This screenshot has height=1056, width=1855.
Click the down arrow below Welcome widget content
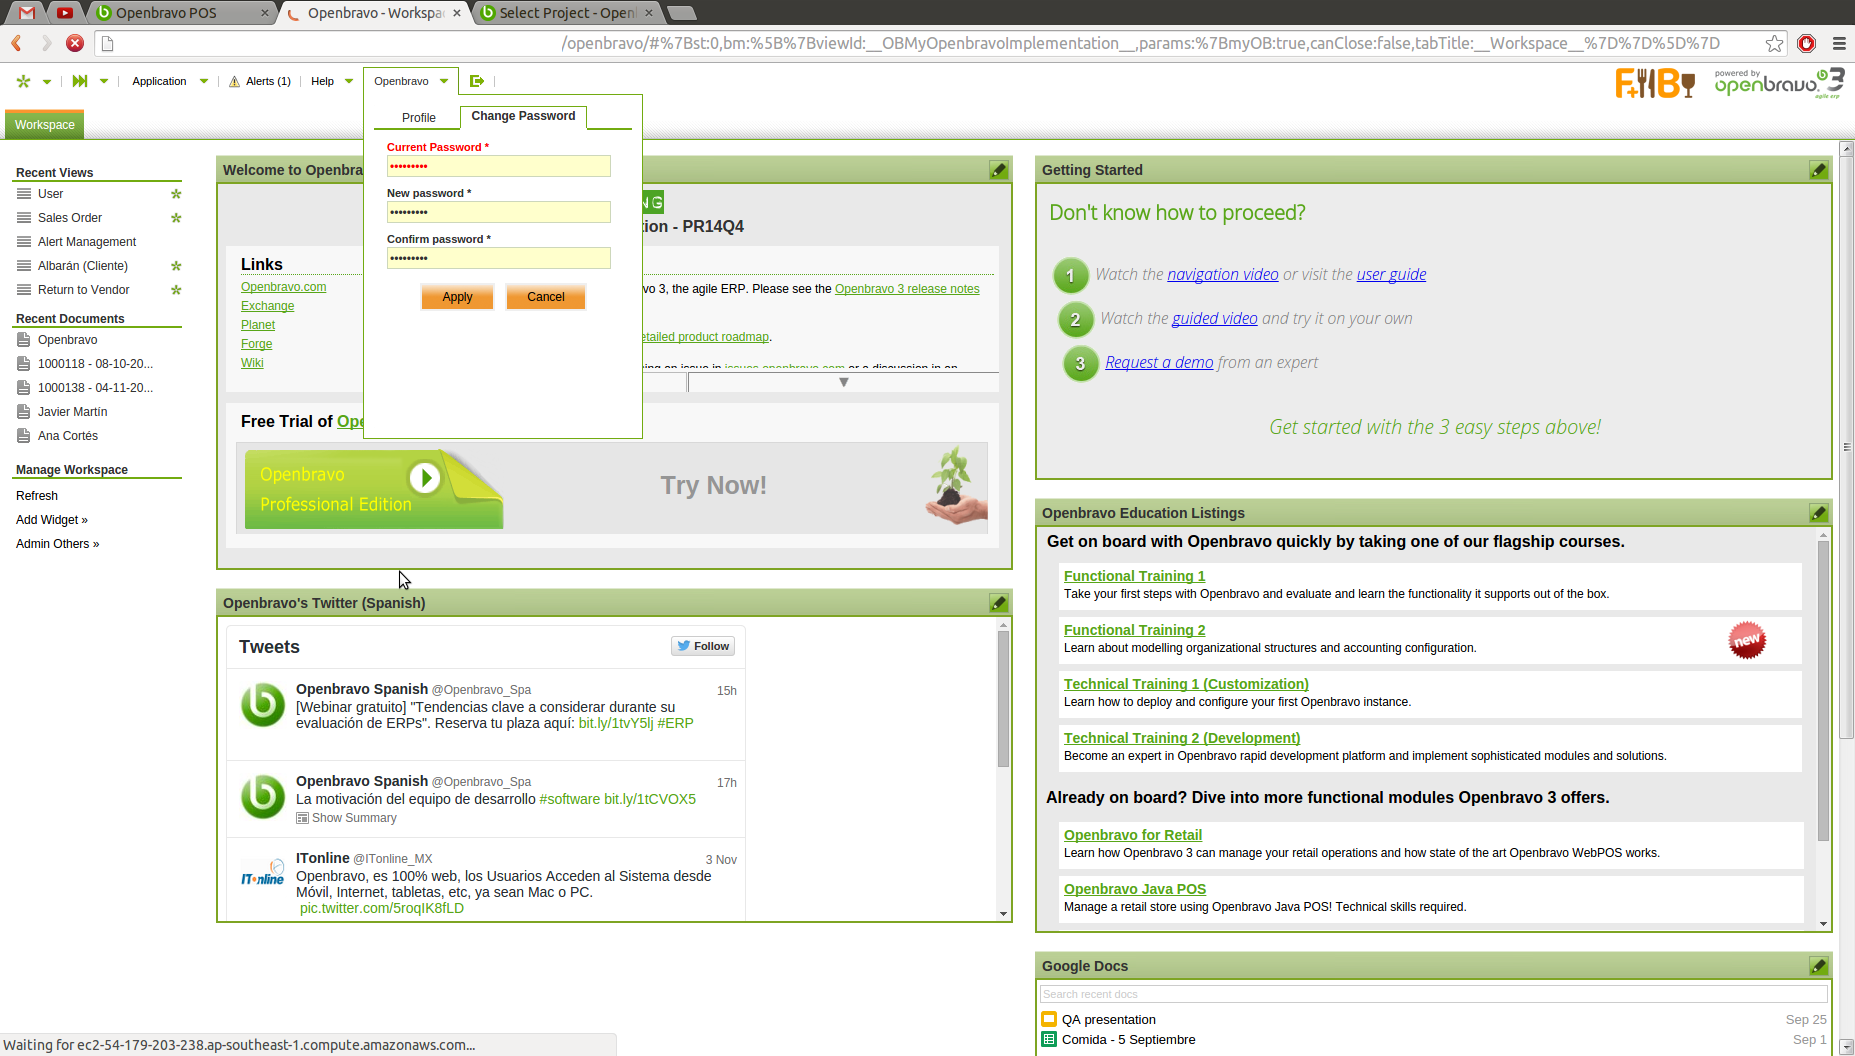coord(844,382)
